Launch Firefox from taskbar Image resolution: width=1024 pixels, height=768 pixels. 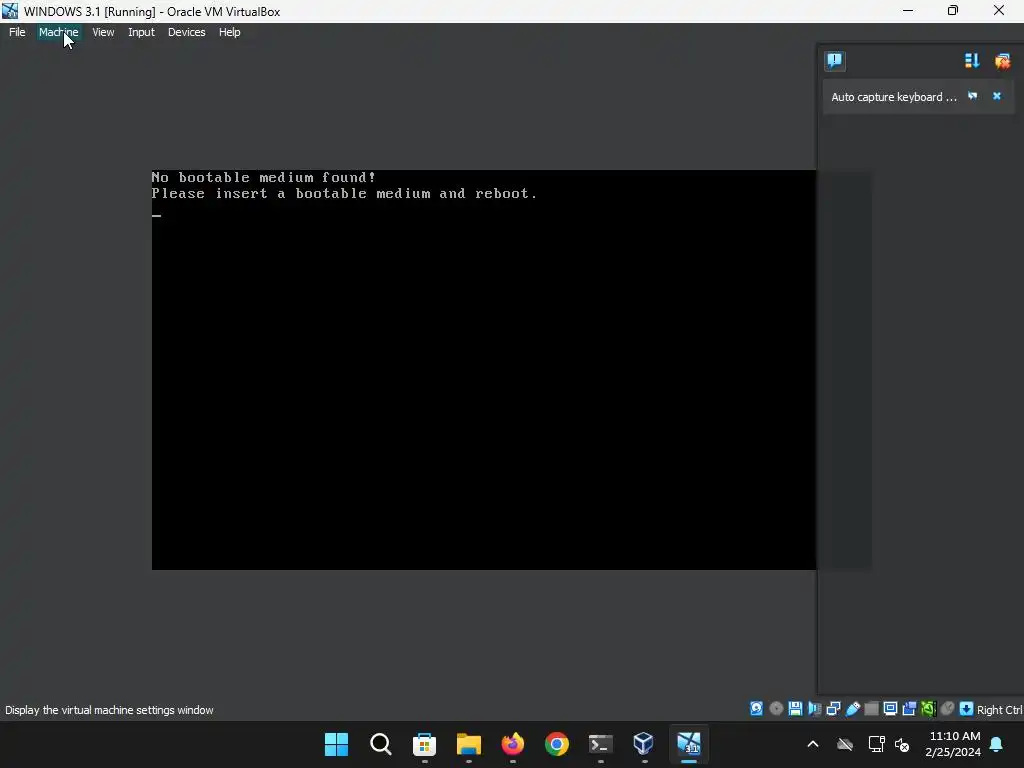tap(513, 744)
